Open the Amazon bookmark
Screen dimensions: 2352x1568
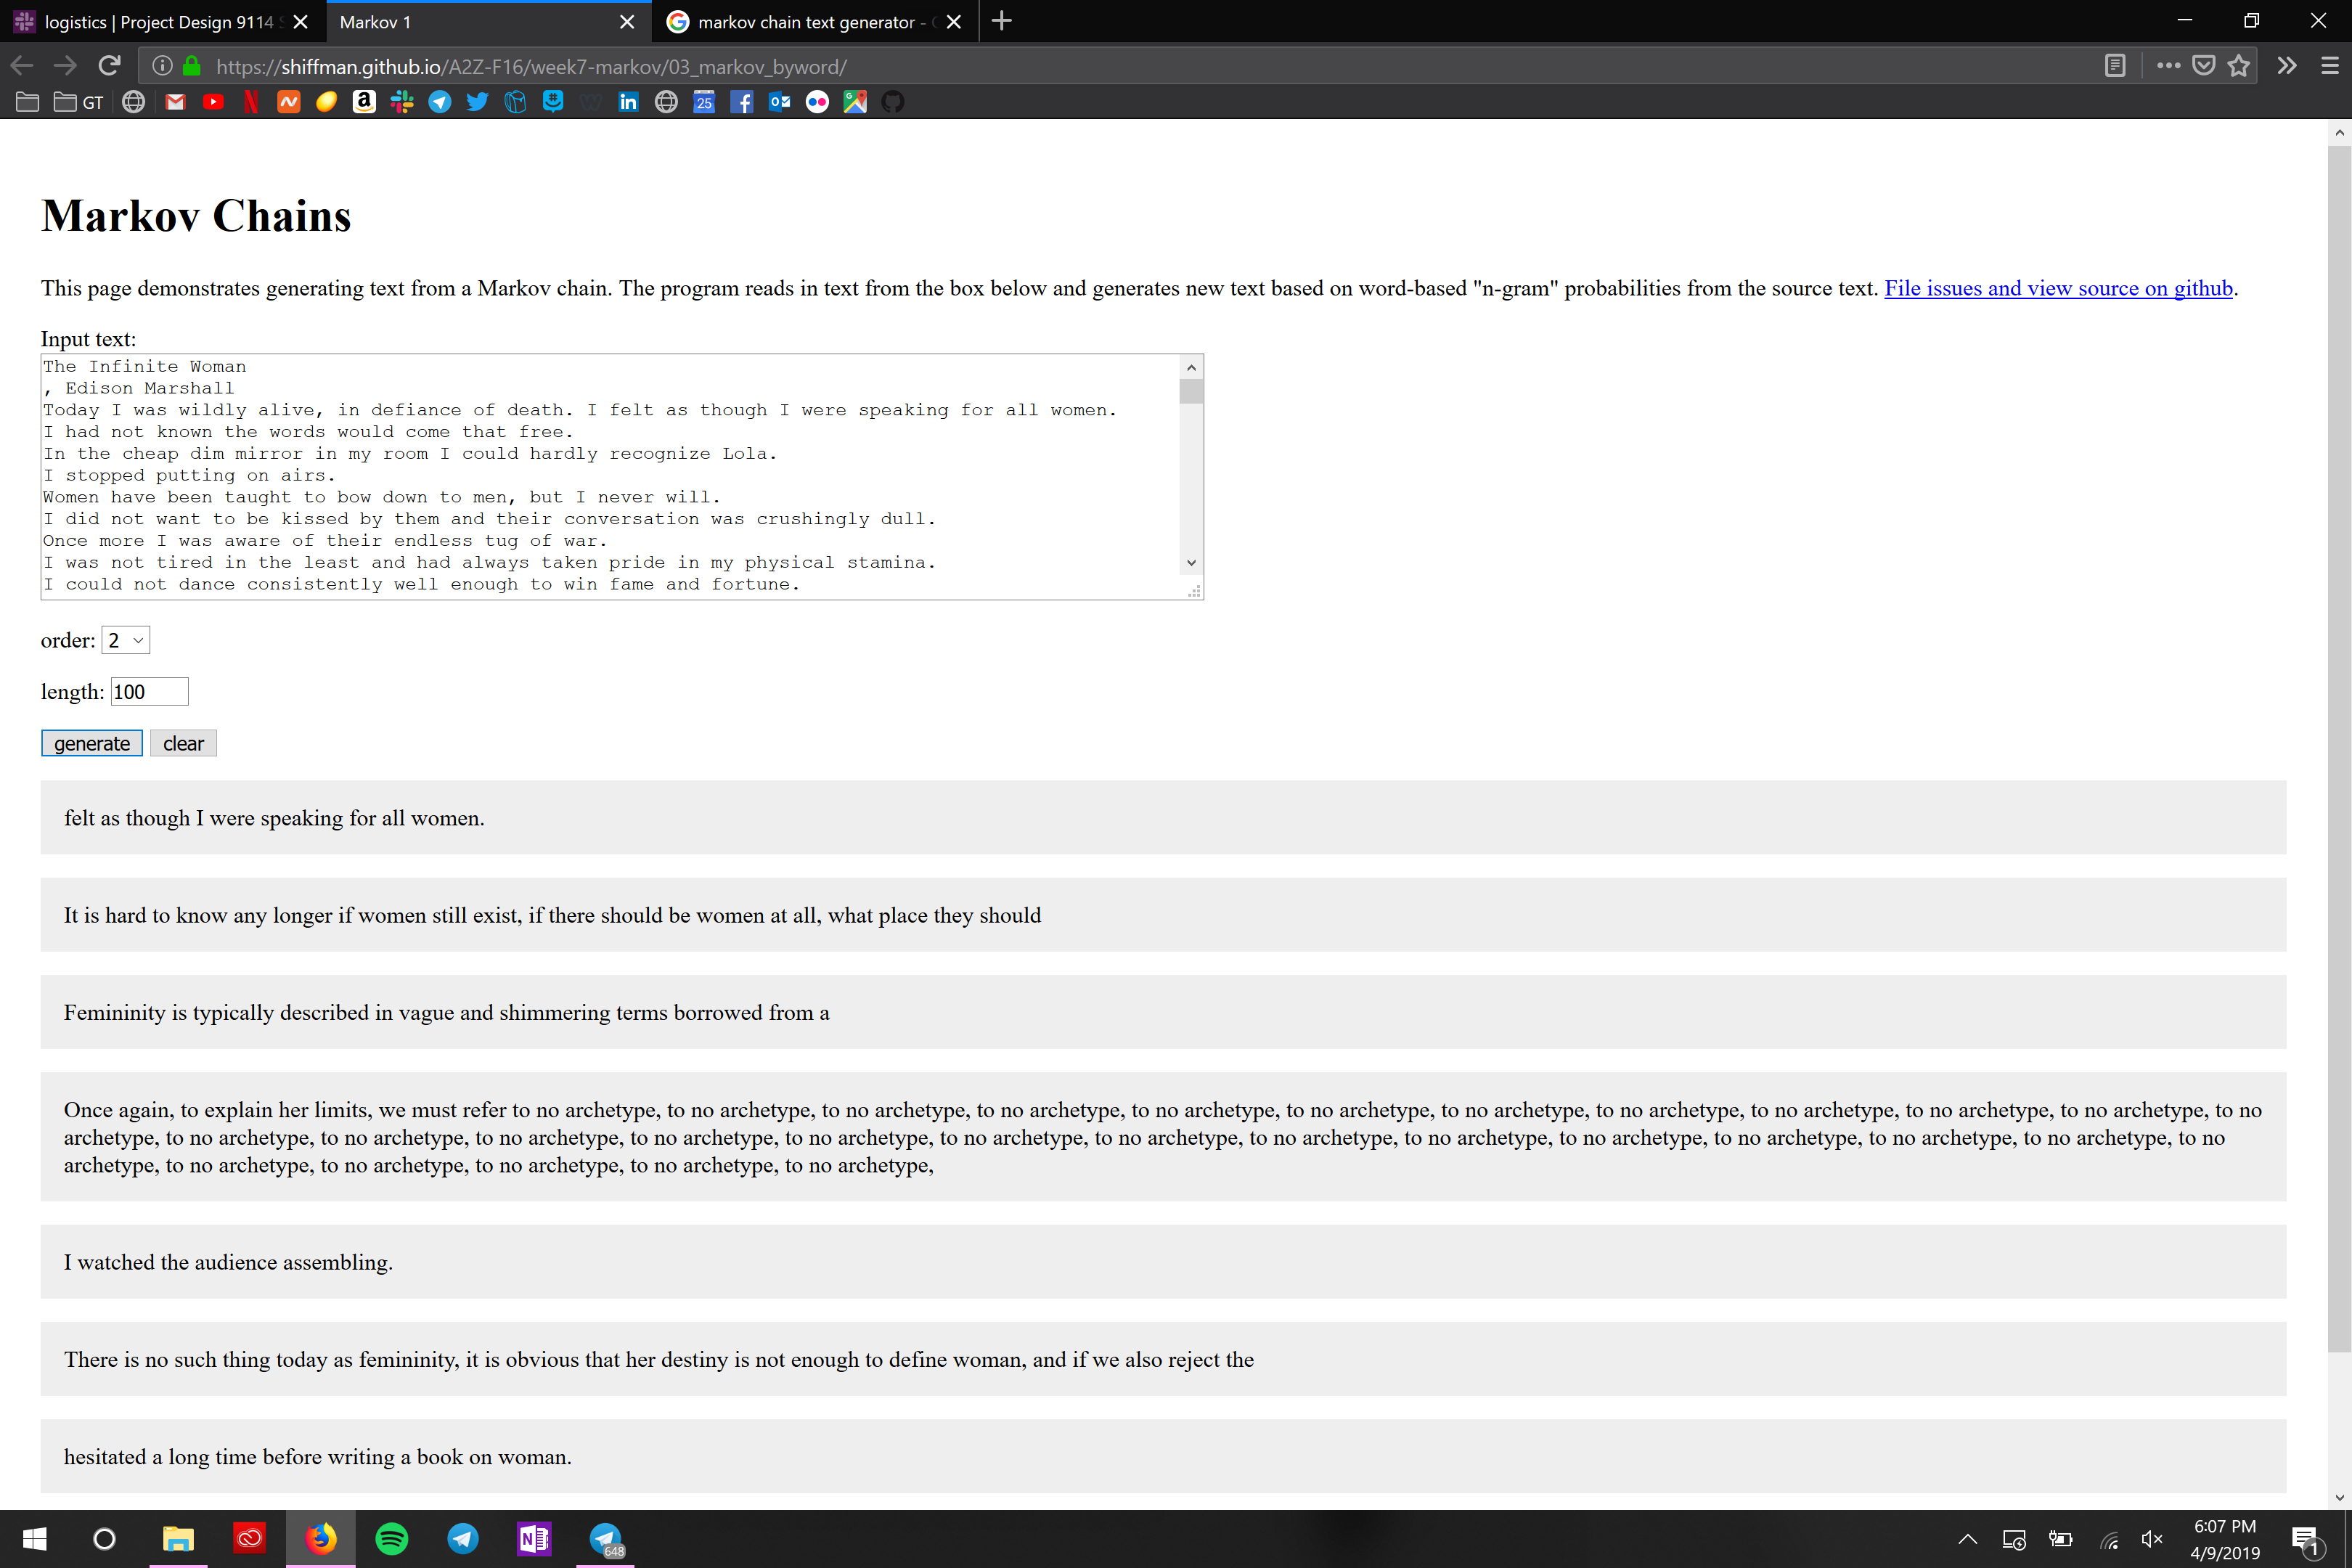pyautogui.click(x=364, y=102)
